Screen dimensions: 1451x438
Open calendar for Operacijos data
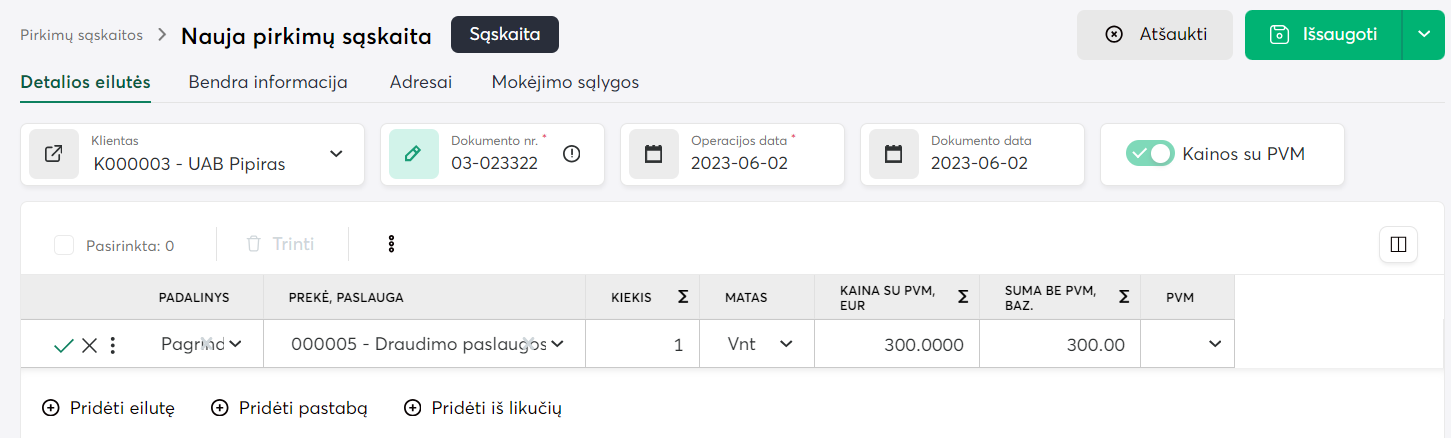(654, 154)
